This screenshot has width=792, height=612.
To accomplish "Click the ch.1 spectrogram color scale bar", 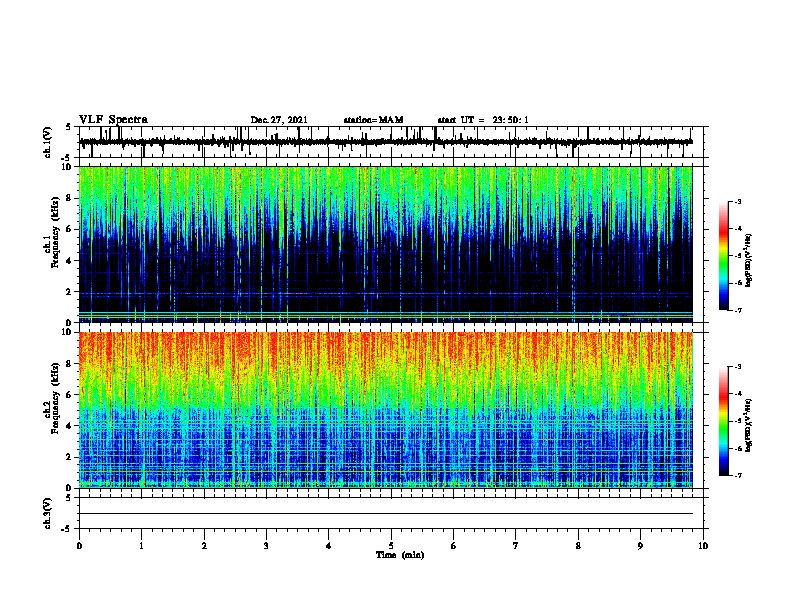I will coord(723,256).
